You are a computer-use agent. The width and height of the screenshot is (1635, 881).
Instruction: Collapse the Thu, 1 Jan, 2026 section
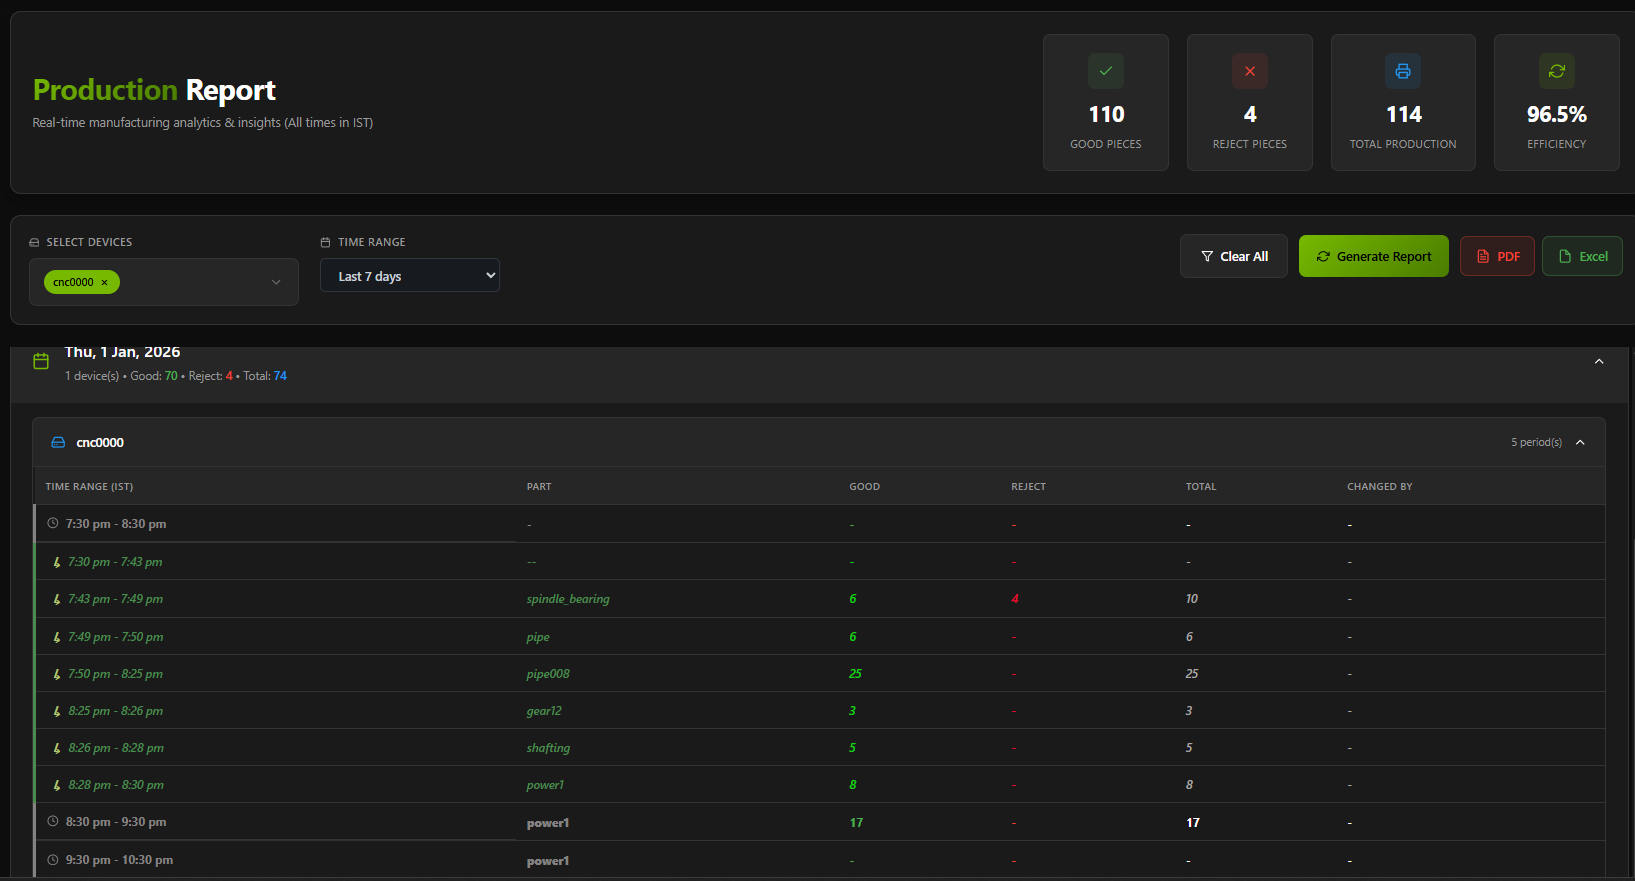pyautogui.click(x=1598, y=361)
